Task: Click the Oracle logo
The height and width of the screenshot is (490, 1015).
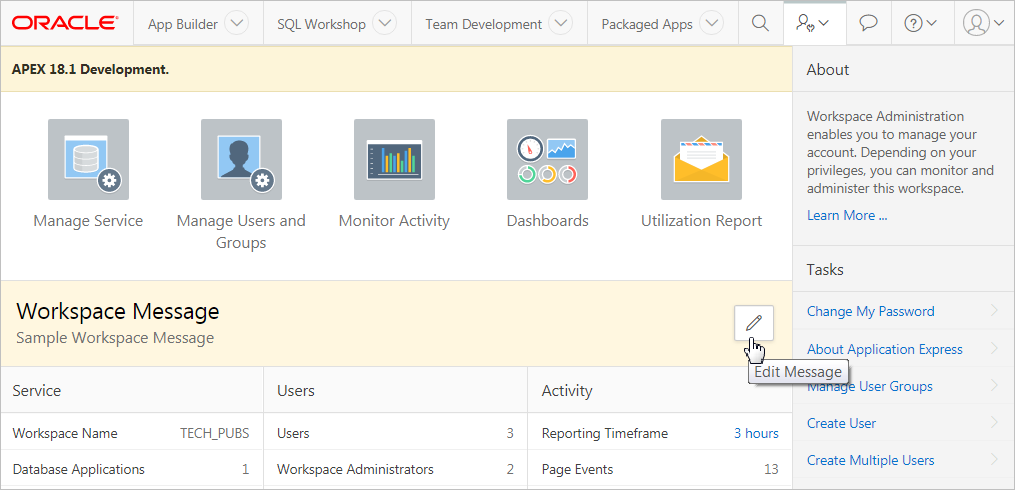Action: point(66,23)
